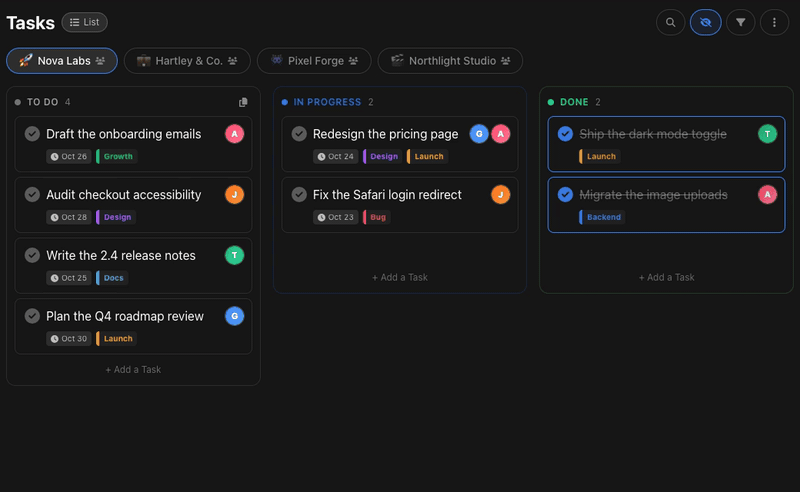Add a Task in IN PROGRESS column
The width and height of the screenshot is (800, 492).
[400, 277]
